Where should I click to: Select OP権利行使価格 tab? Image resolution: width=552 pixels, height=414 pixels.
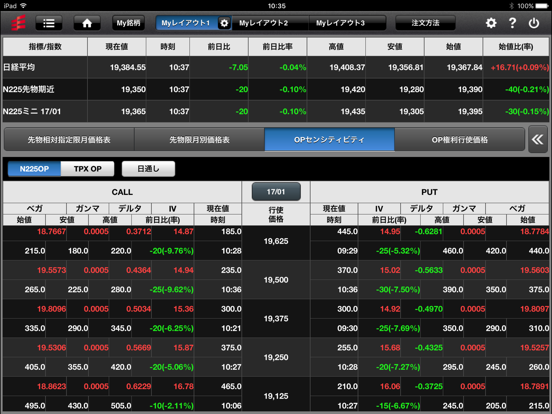pos(459,140)
